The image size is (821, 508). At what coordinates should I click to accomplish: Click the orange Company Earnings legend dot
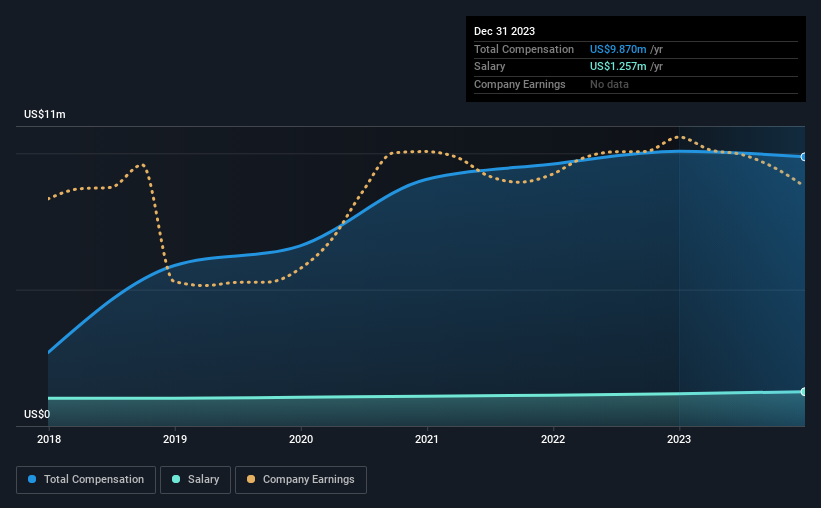251,479
